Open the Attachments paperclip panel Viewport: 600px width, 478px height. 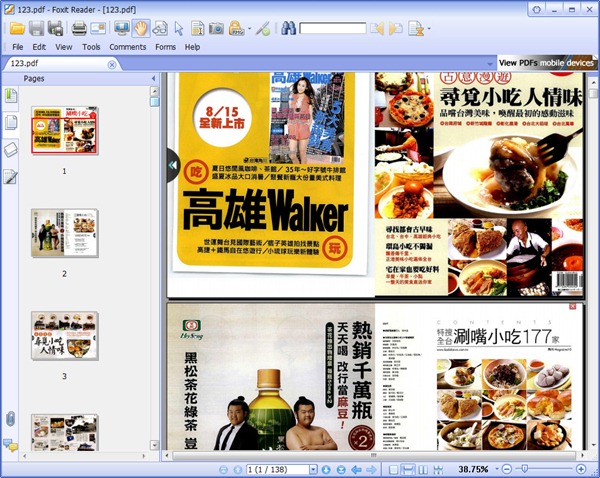(x=11, y=418)
